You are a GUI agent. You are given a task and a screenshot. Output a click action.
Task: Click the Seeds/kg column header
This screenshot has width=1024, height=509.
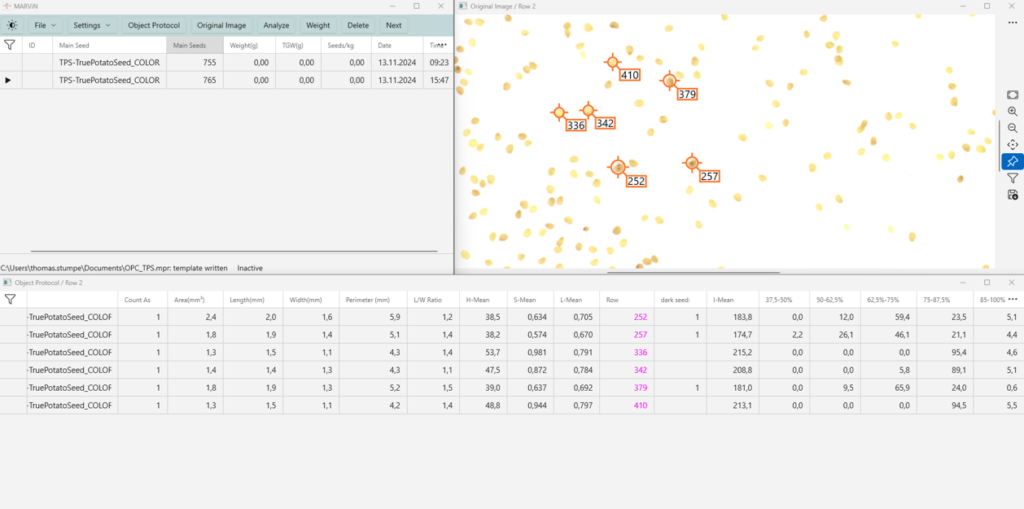[x=345, y=45]
